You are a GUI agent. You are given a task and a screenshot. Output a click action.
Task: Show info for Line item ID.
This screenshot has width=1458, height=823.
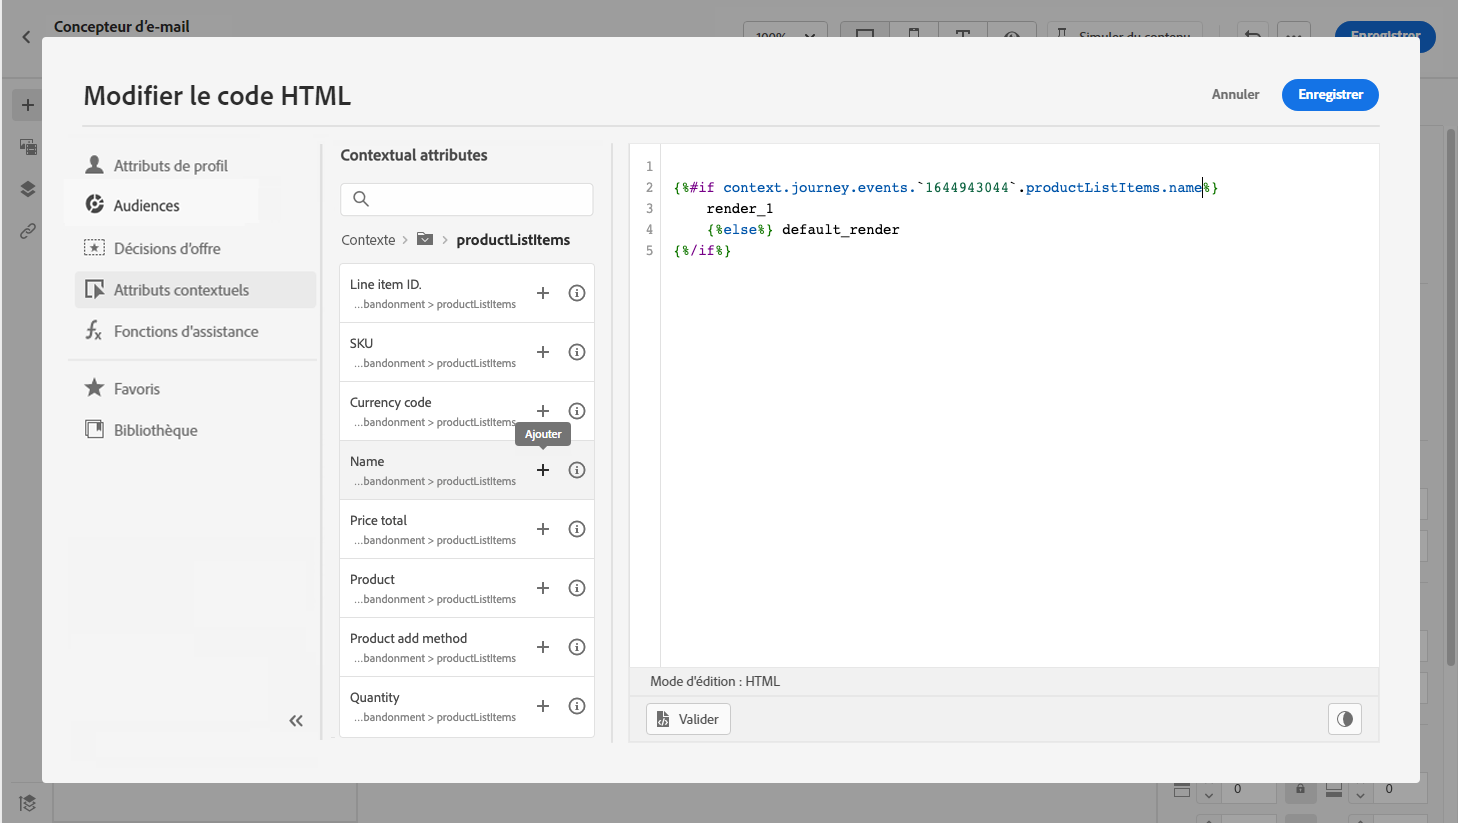pyautogui.click(x=577, y=293)
